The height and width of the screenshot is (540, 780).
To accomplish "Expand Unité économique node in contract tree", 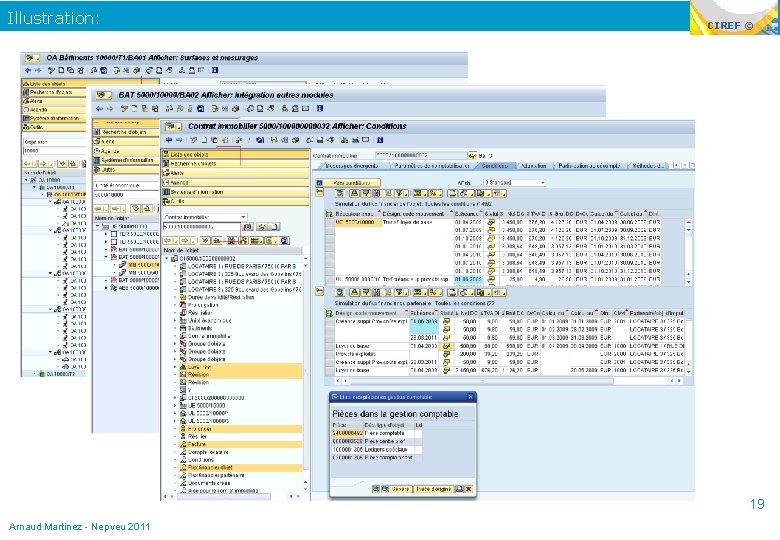I will click(x=175, y=321).
